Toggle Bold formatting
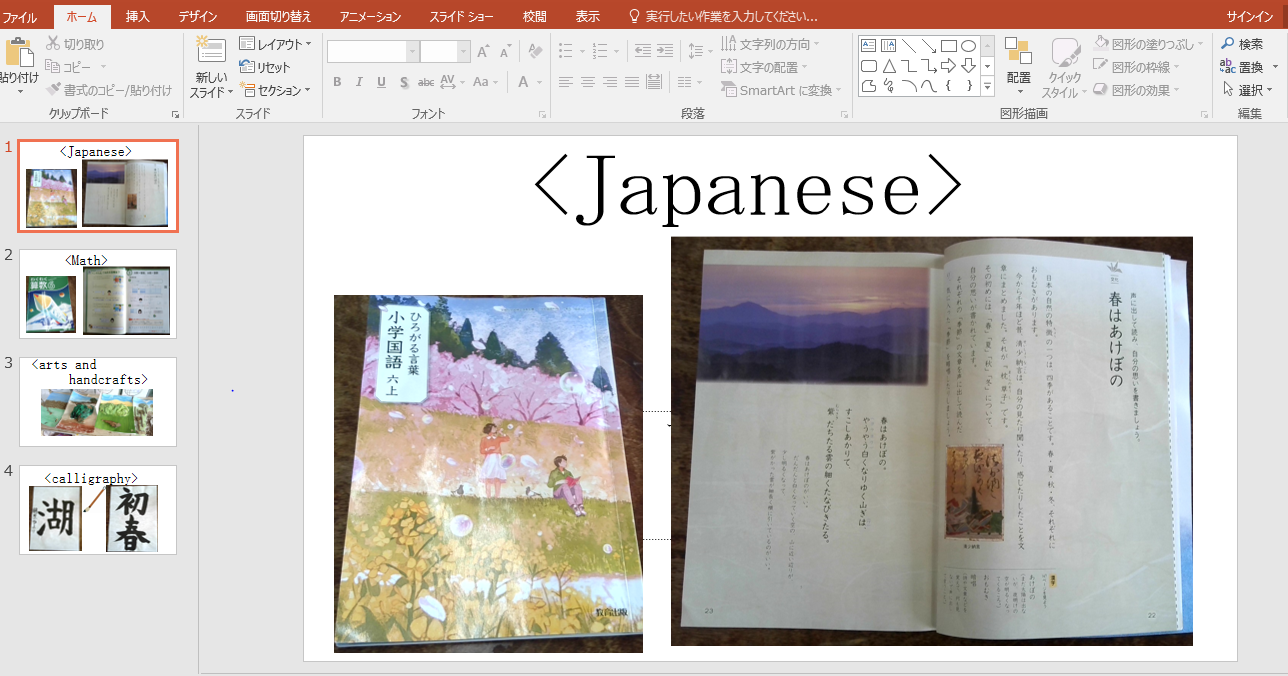The width and height of the screenshot is (1288, 676). [337, 82]
